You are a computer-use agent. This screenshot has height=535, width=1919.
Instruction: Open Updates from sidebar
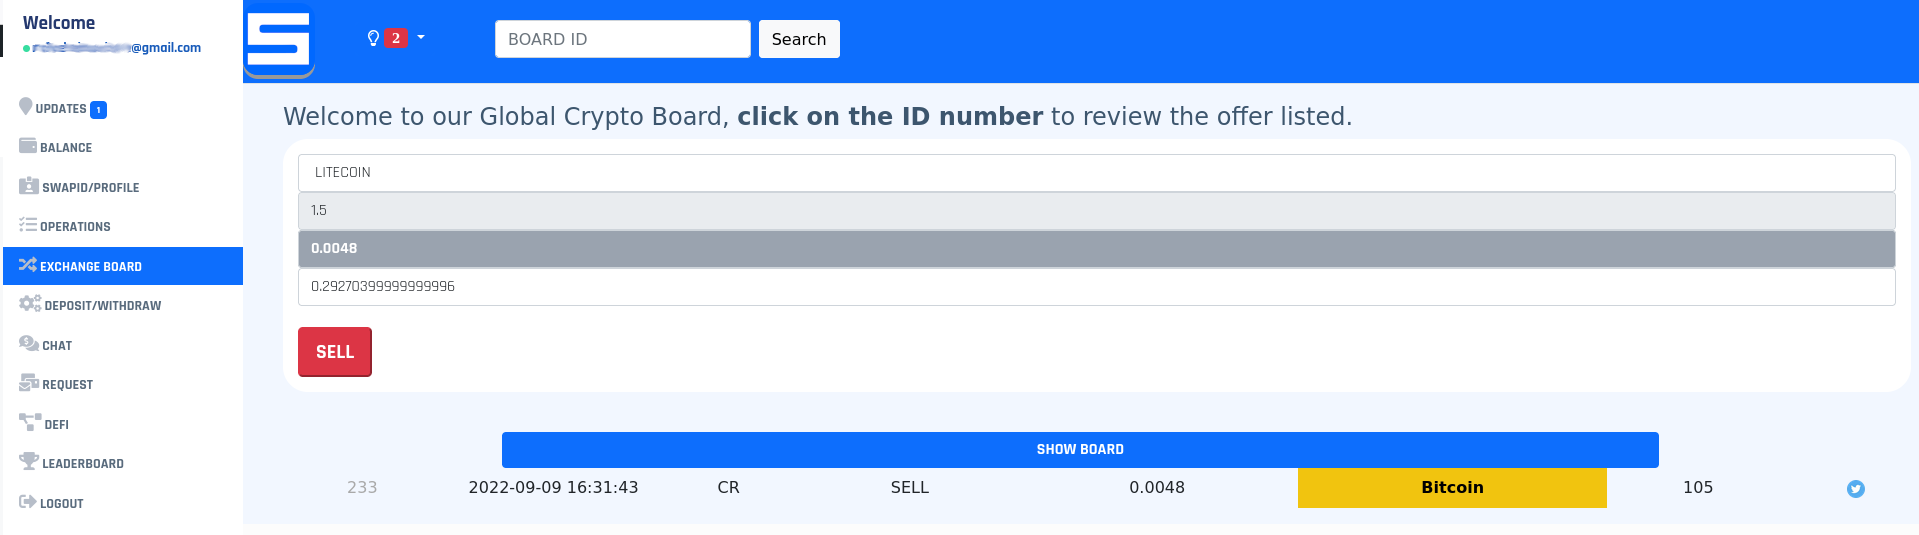click(63, 108)
